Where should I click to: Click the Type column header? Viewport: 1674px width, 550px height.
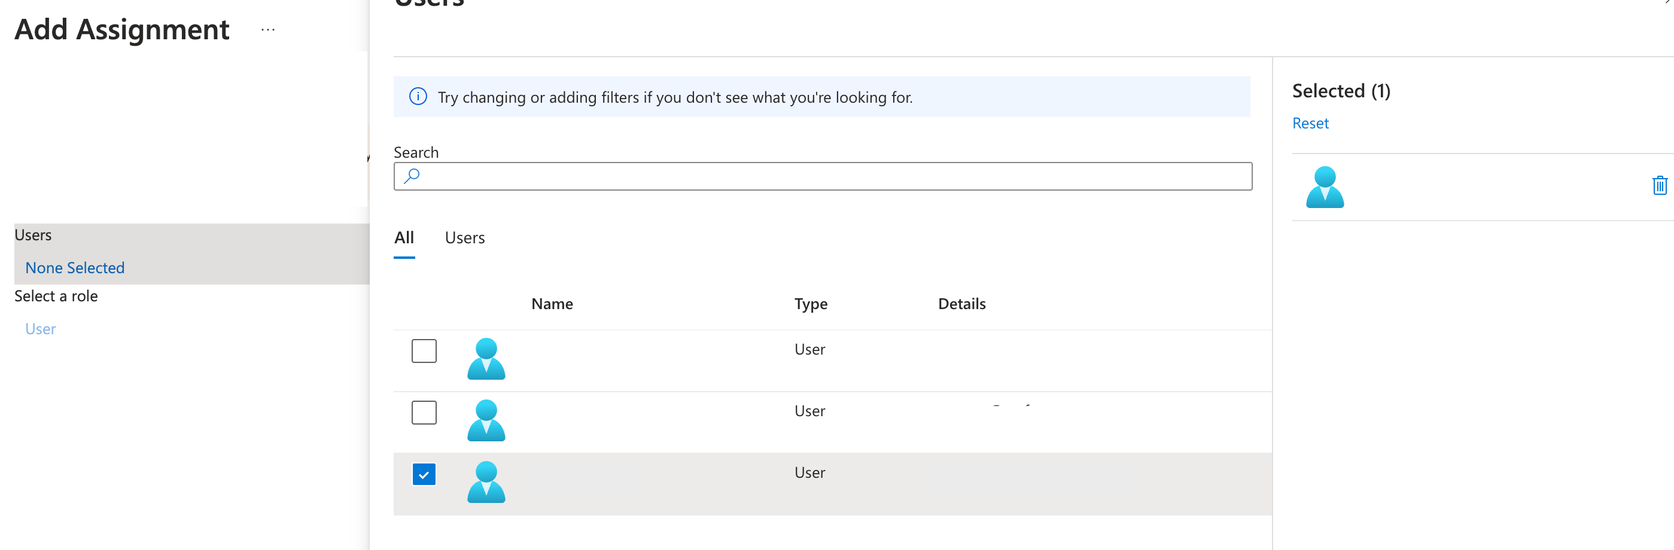(x=811, y=304)
